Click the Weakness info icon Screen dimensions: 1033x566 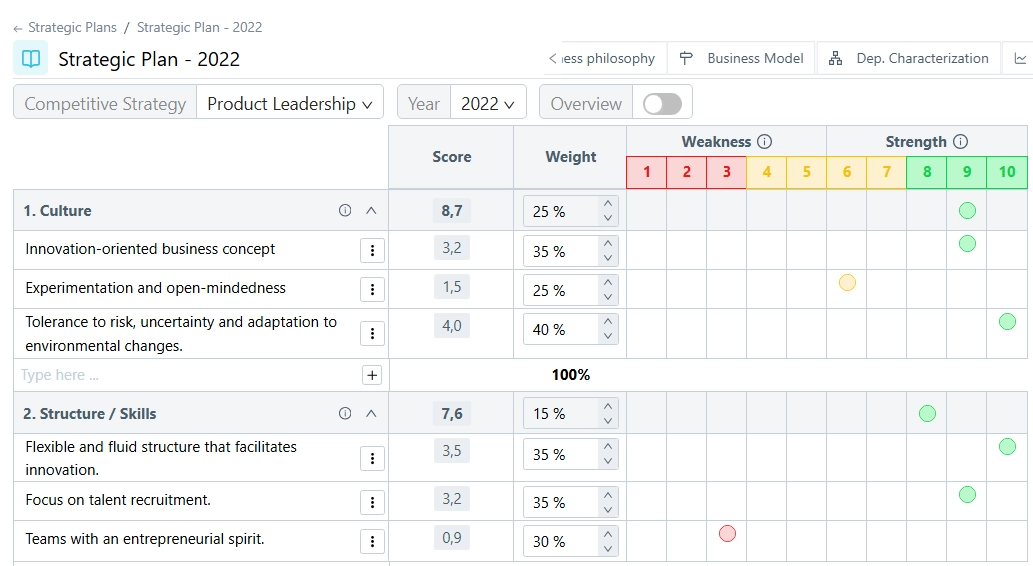pos(765,142)
